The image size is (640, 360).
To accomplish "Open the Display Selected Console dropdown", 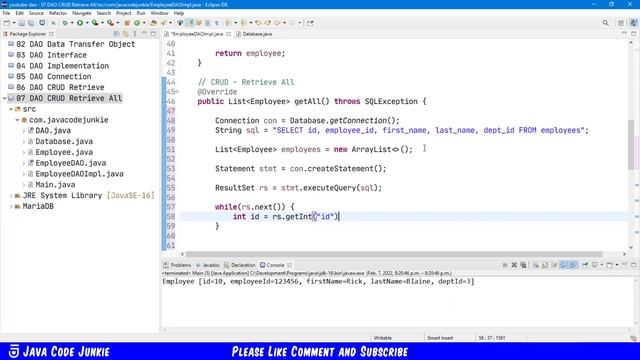I will click(601, 265).
